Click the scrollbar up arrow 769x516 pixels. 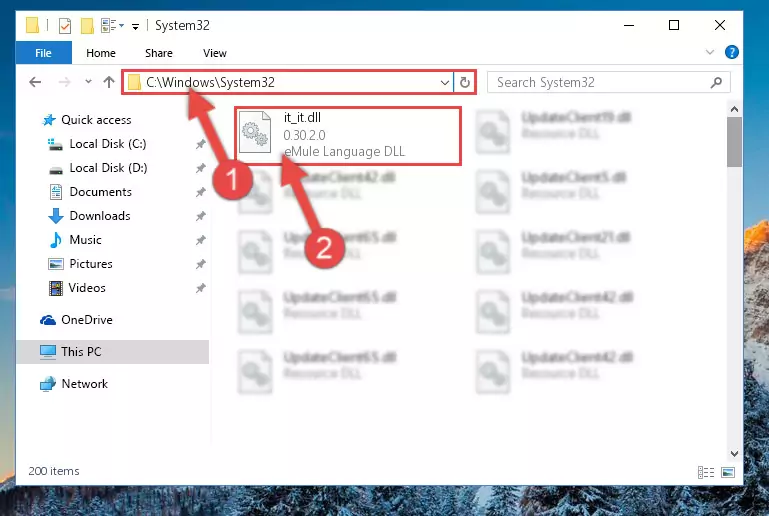point(734,109)
